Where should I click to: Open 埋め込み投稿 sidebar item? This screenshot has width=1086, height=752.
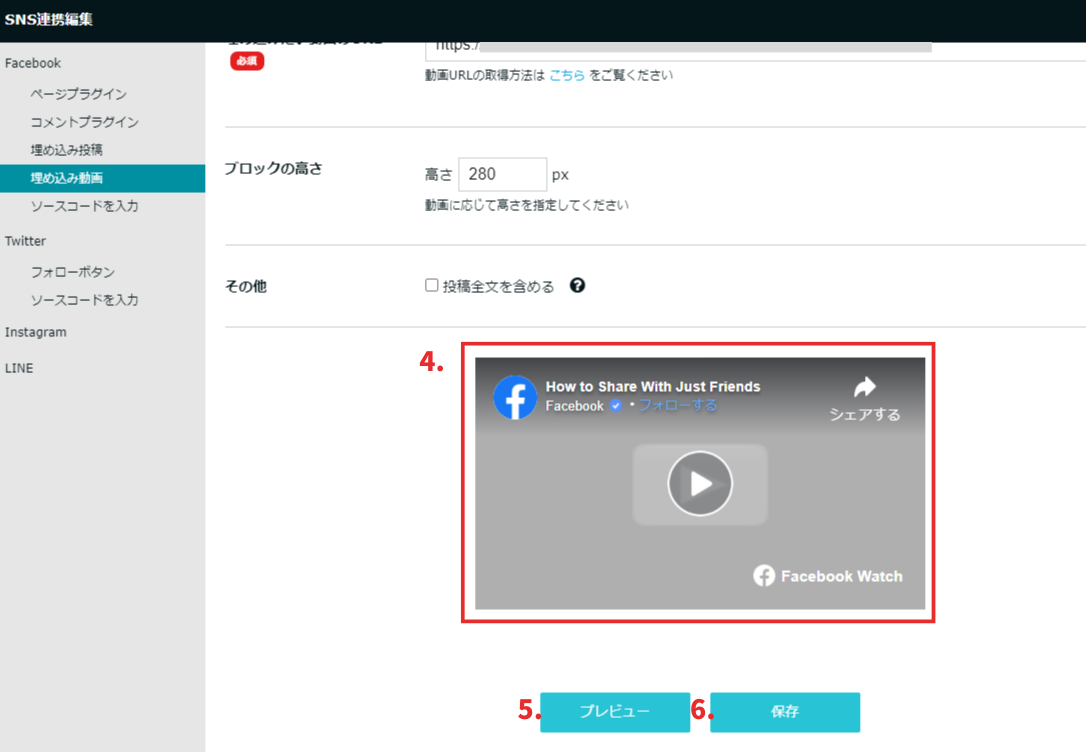click(66, 150)
